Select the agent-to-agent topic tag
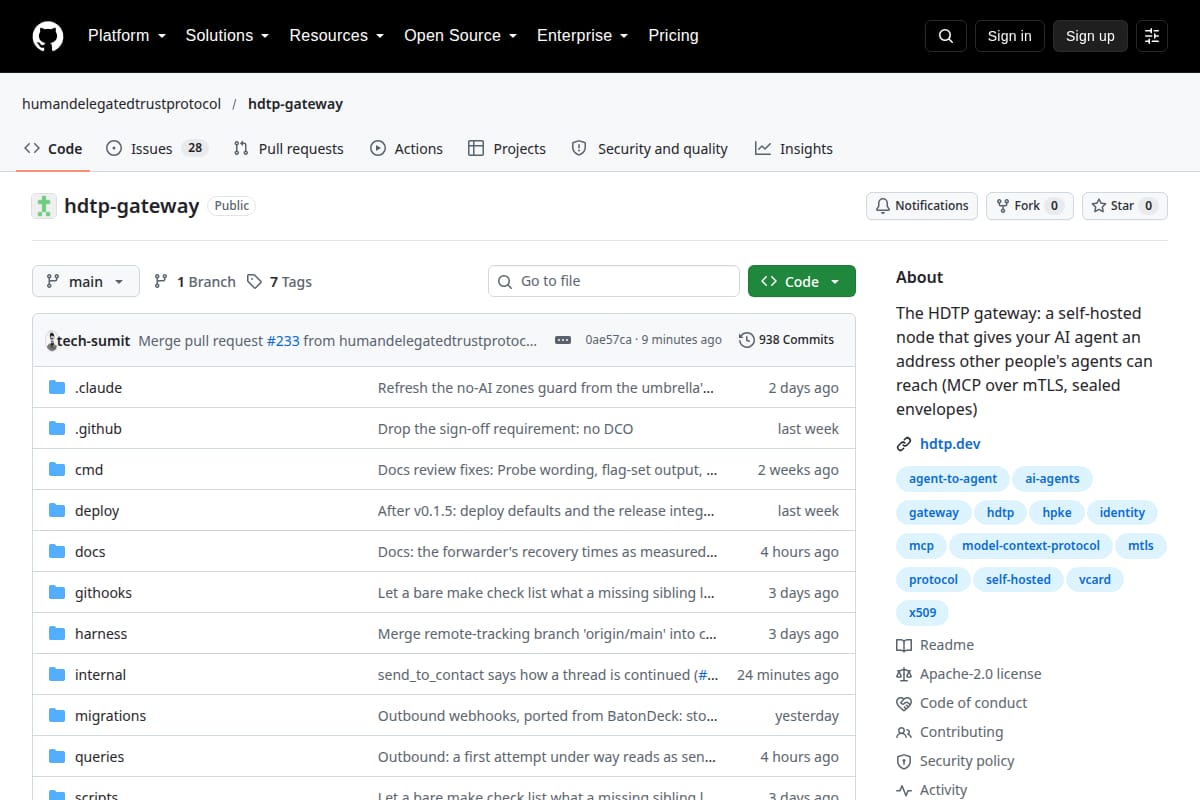 (x=953, y=479)
